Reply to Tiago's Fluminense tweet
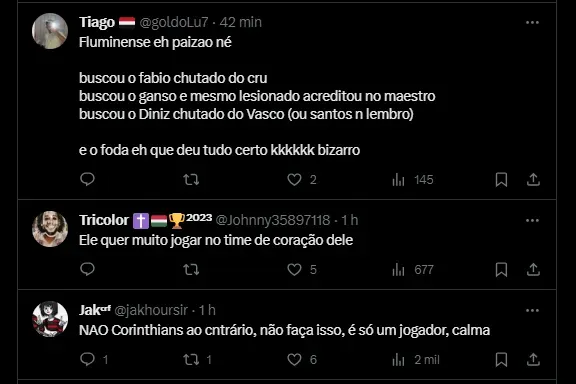The width and height of the screenshot is (576, 384). tap(87, 179)
